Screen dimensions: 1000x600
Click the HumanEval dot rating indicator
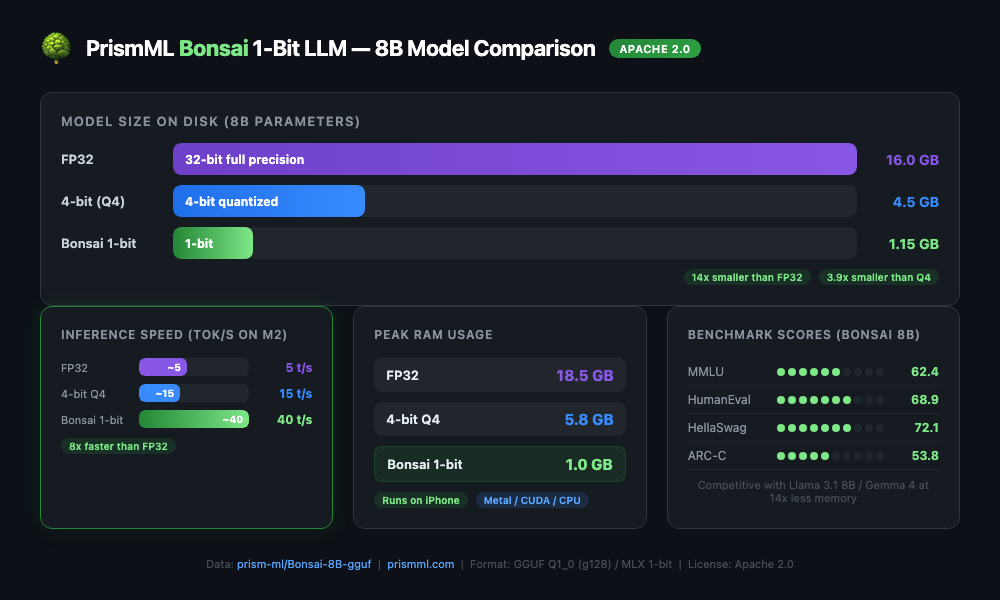point(830,400)
